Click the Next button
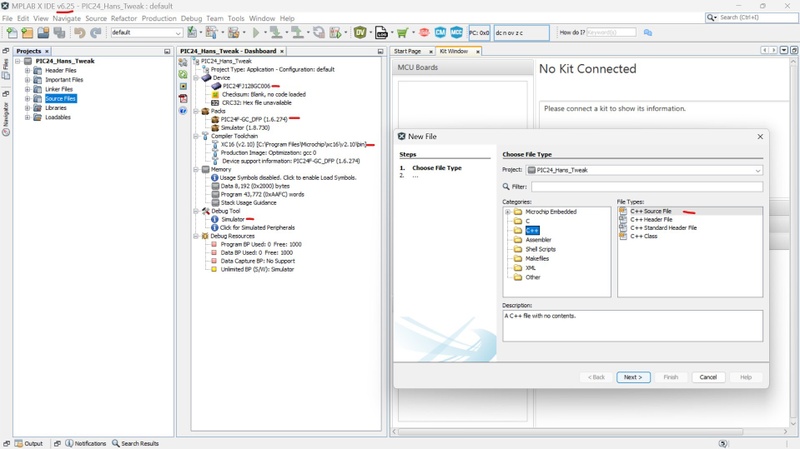The image size is (800, 449). (633, 377)
